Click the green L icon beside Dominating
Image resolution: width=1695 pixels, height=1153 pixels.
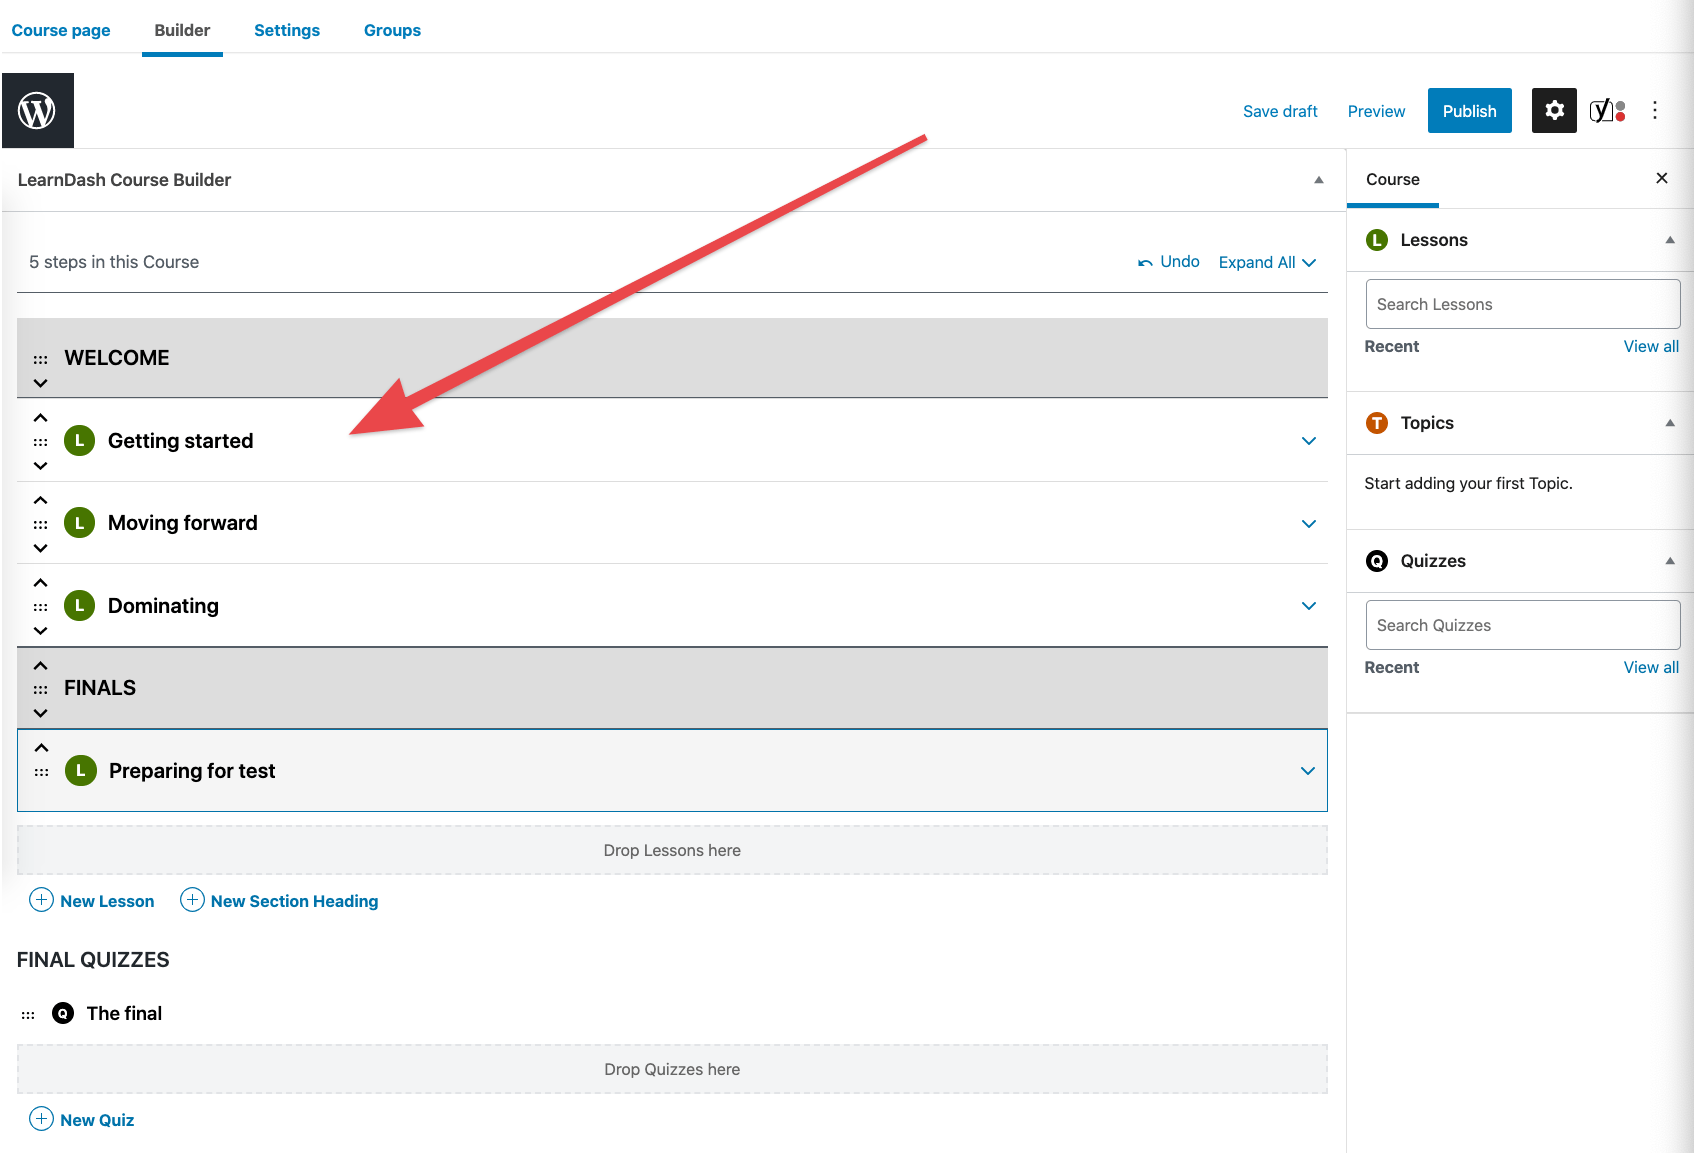(79, 605)
